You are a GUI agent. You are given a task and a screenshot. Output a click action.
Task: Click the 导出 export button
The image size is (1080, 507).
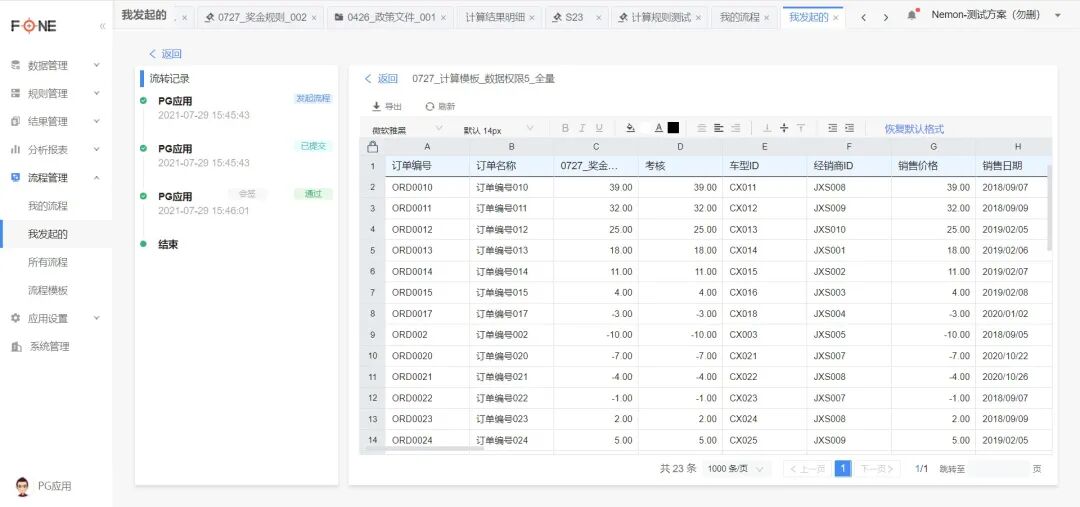(386, 107)
